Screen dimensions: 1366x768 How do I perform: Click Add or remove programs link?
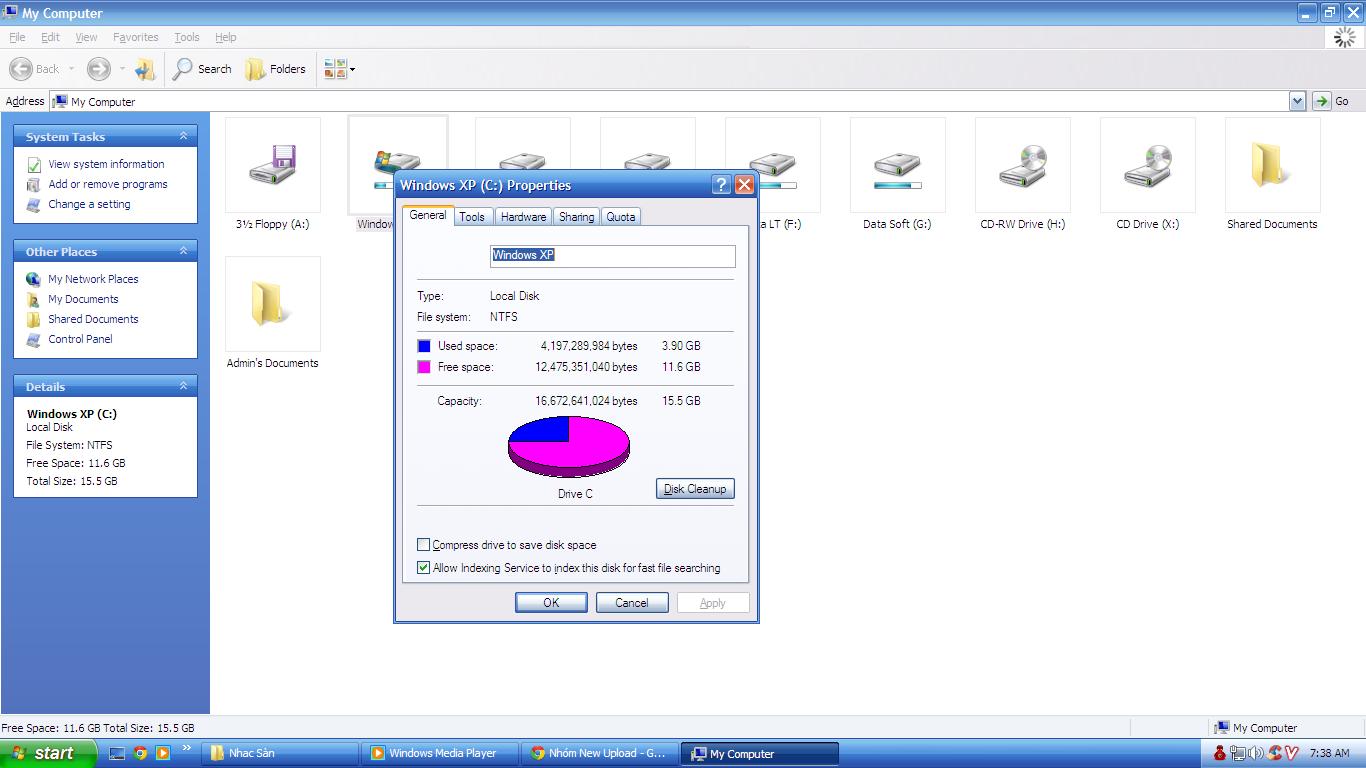108,184
